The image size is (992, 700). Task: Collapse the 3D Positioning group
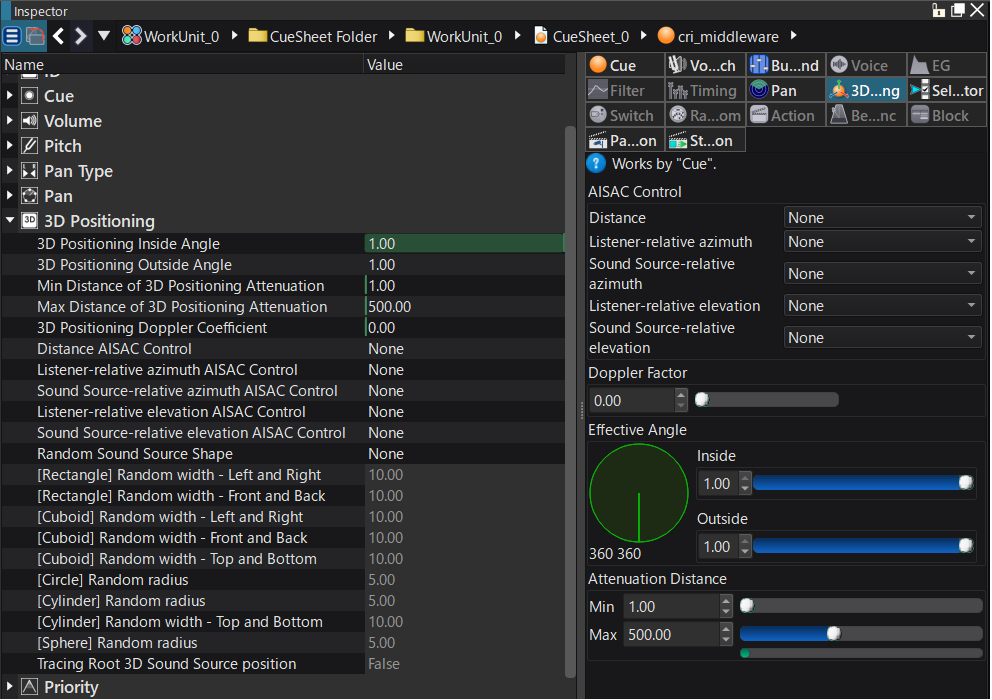10,221
